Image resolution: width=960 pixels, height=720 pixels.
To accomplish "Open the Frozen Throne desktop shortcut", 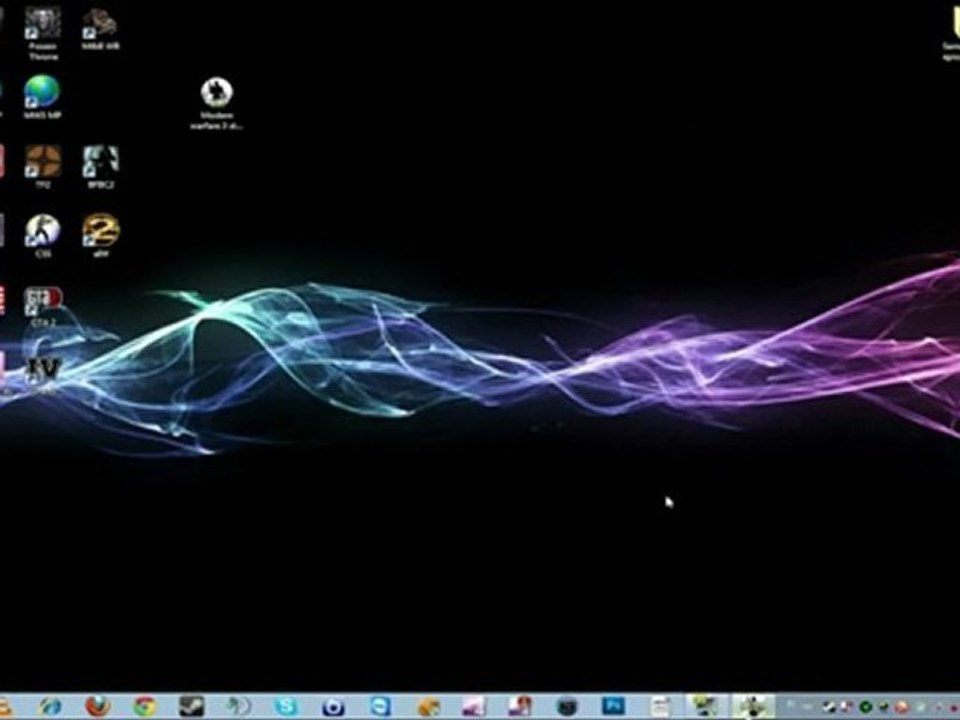I will [x=43, y=32].
